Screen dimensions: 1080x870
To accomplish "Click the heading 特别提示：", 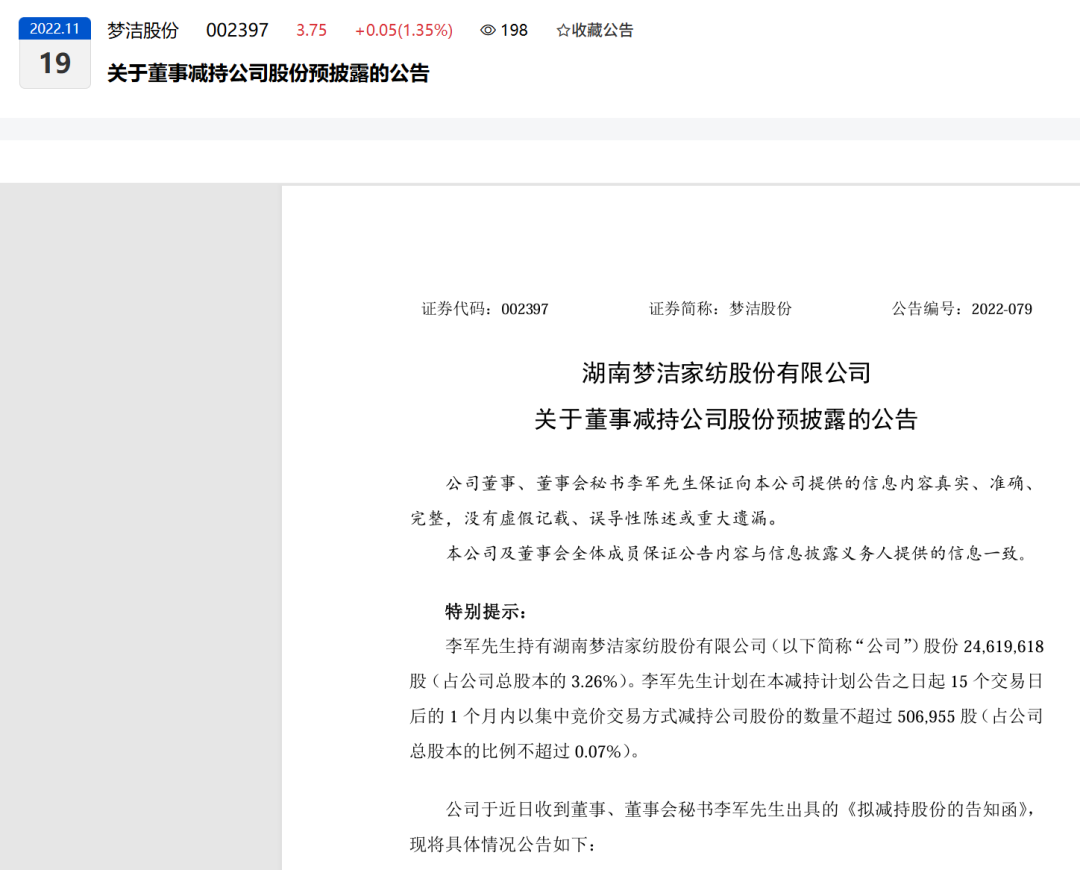I will (x=486, y=612).
